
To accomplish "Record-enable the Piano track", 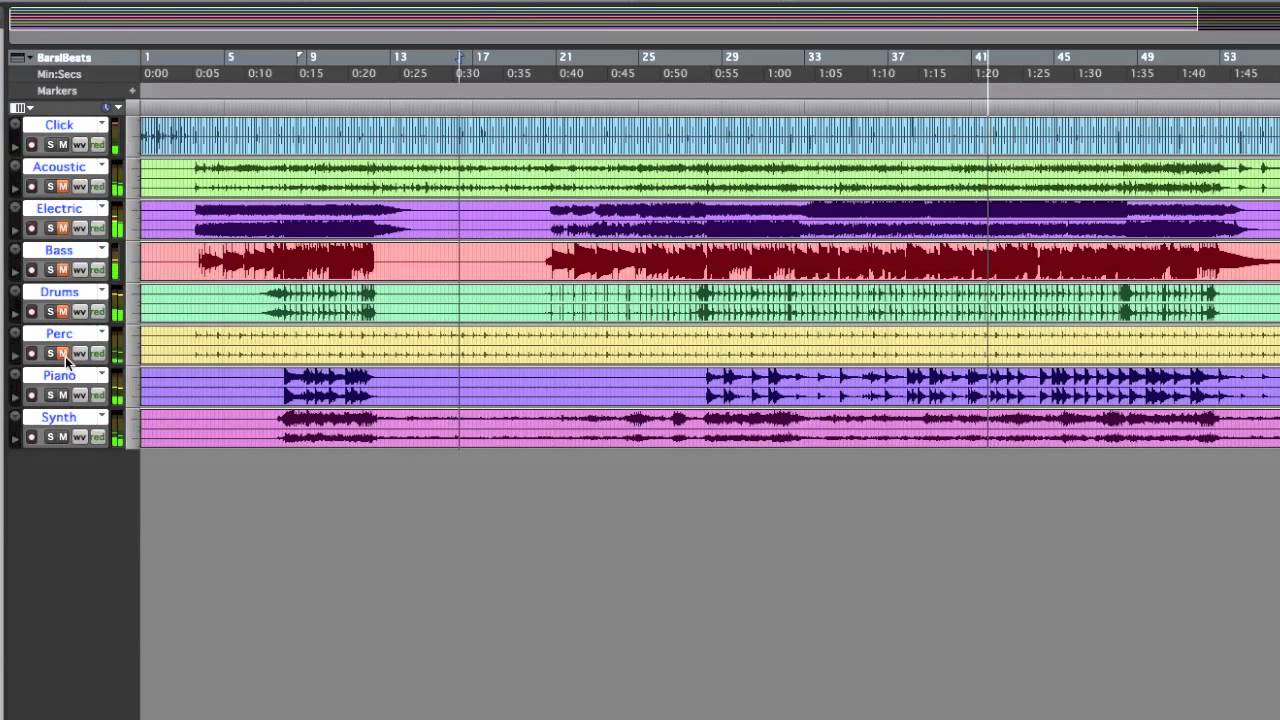I will [x=31, y=395].
